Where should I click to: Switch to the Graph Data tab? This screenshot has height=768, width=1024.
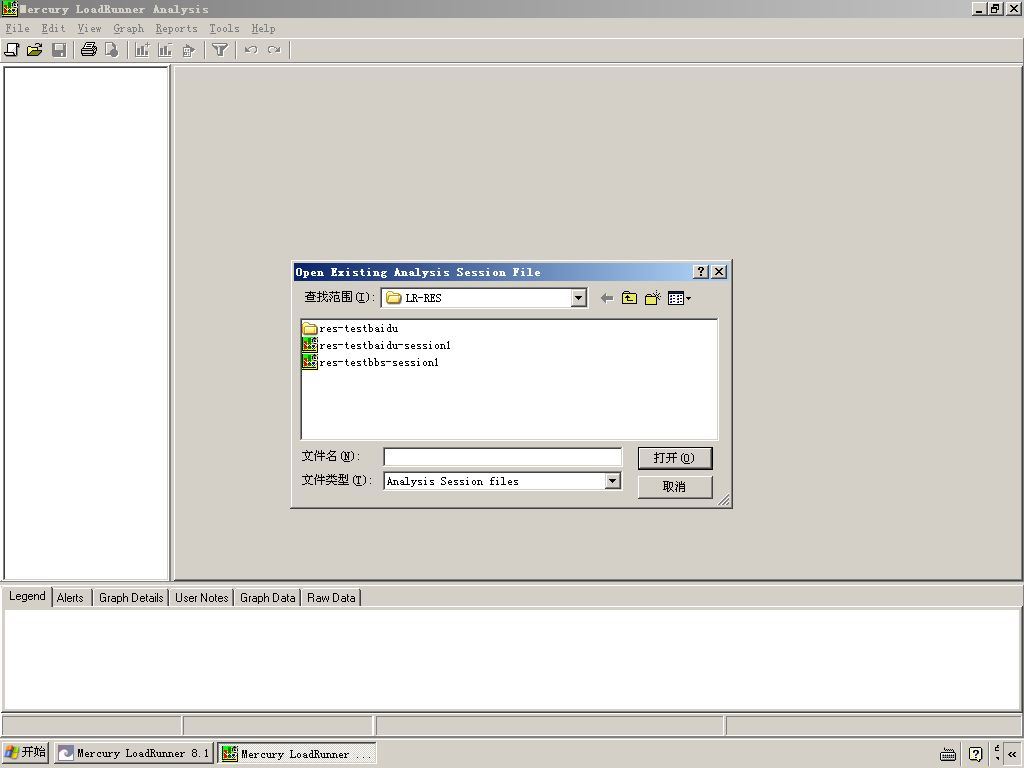click(x=268, y=598)
